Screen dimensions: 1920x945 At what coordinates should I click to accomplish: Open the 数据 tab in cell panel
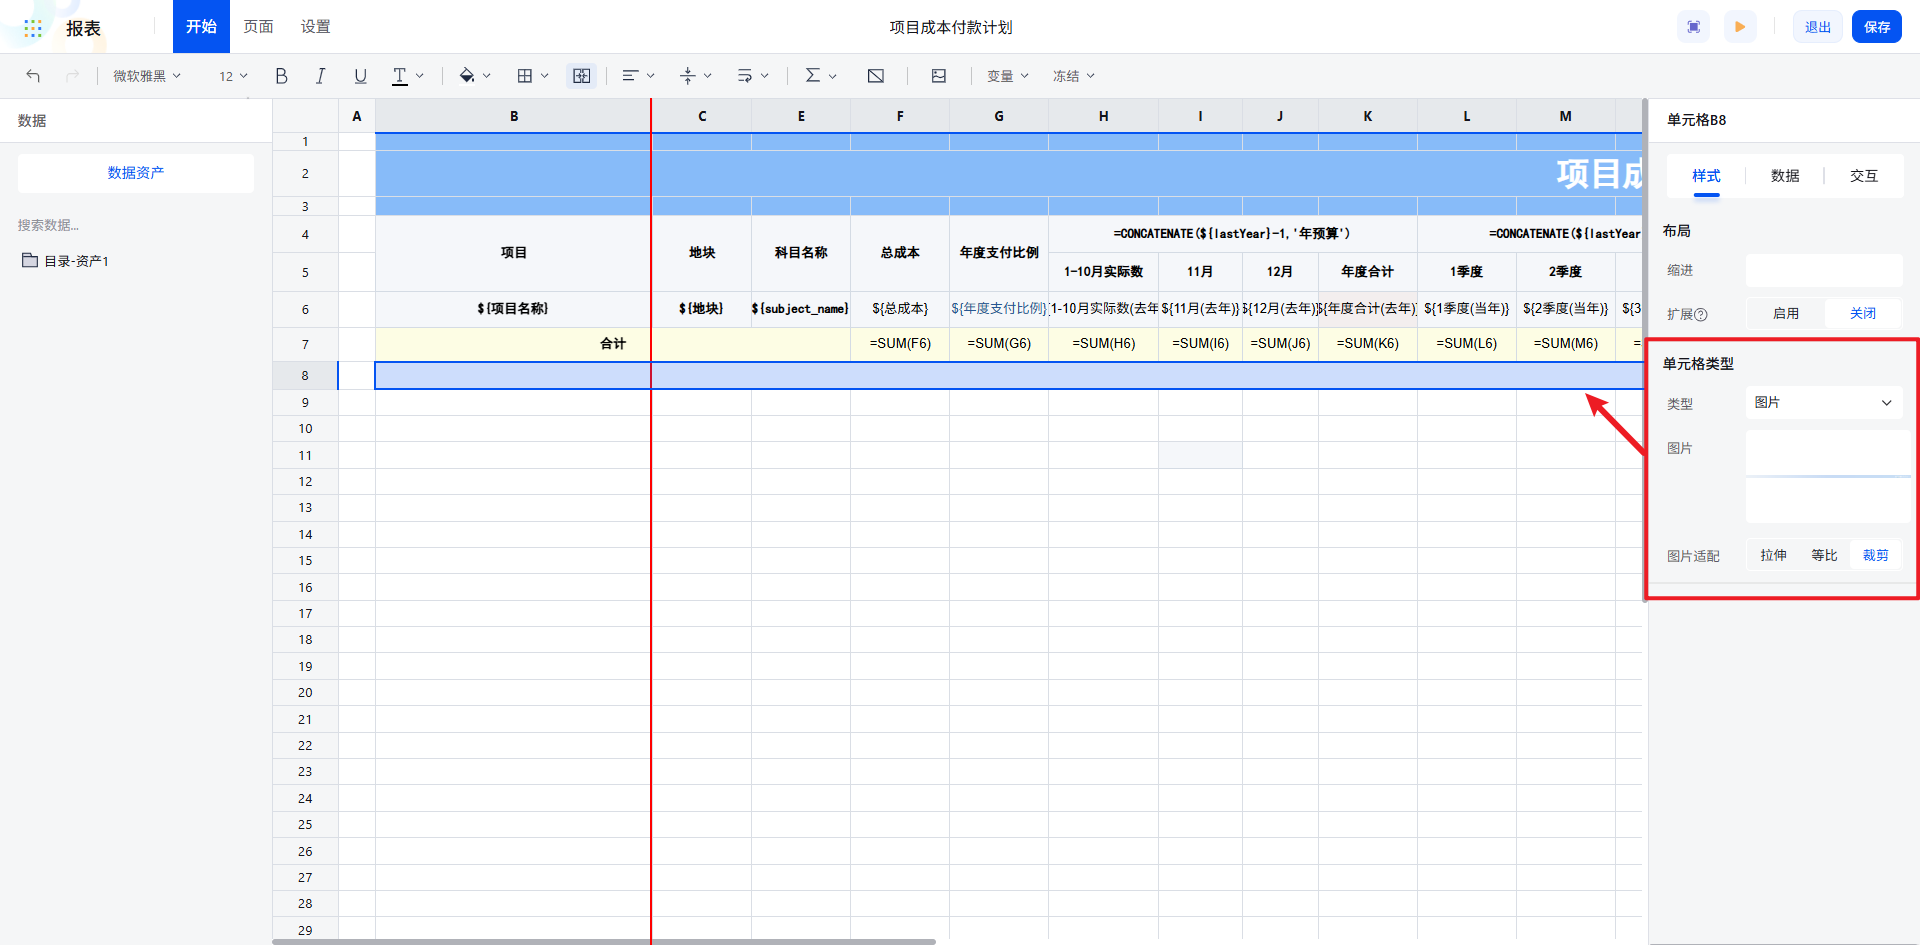point(1785,176)
